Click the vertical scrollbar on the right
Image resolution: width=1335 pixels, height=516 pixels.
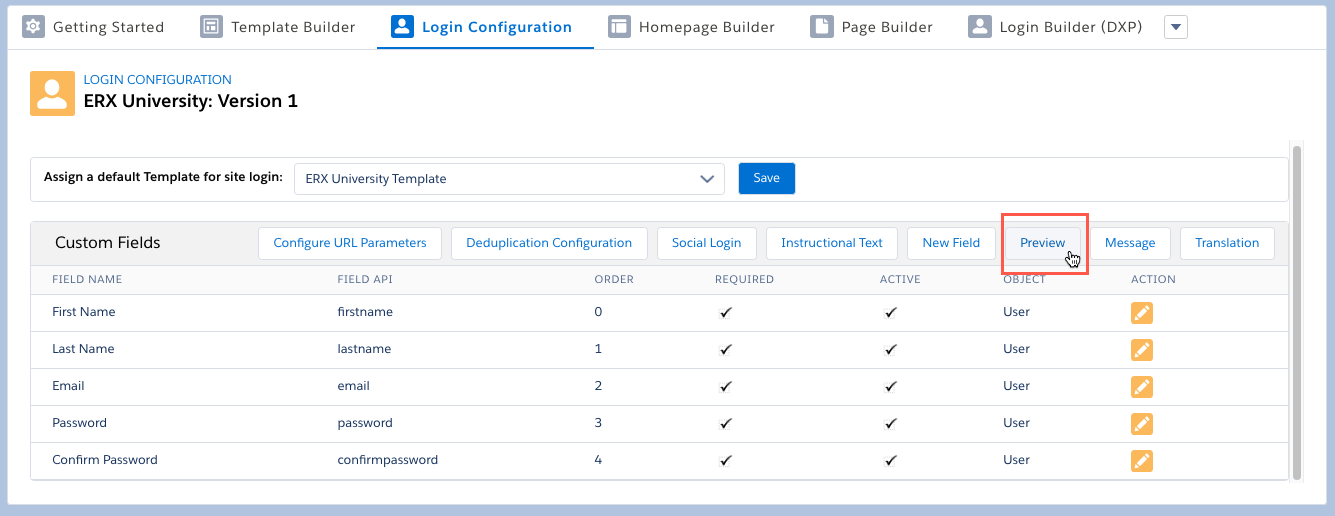click(1297, 310)
